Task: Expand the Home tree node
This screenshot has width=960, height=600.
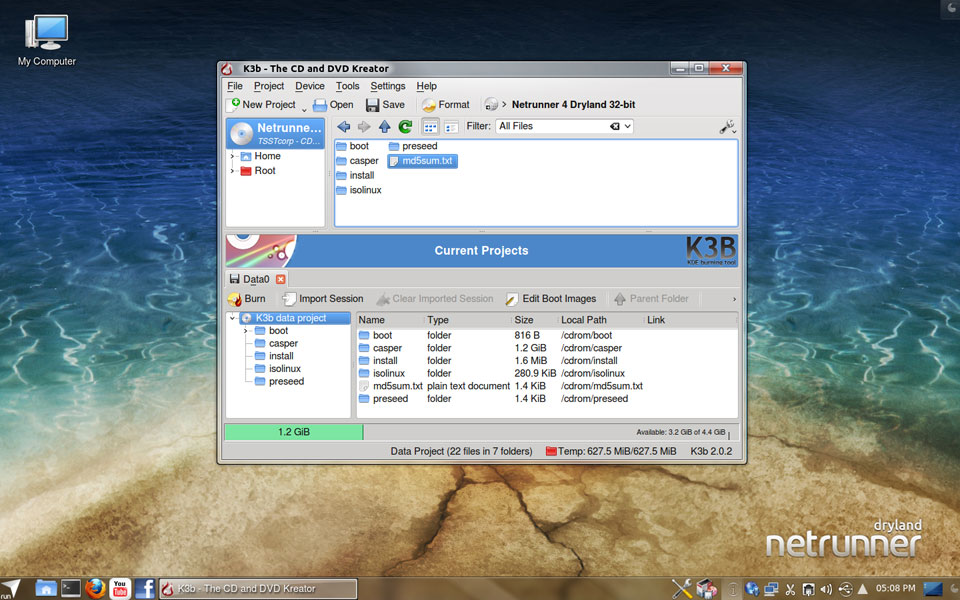Action: pyautogui.click(x=232, y=157)
